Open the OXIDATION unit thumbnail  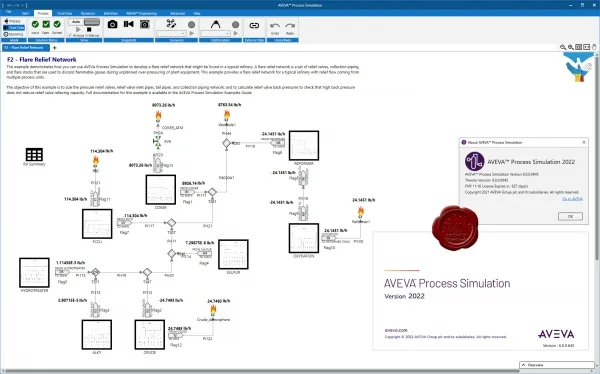coord(304,238)
